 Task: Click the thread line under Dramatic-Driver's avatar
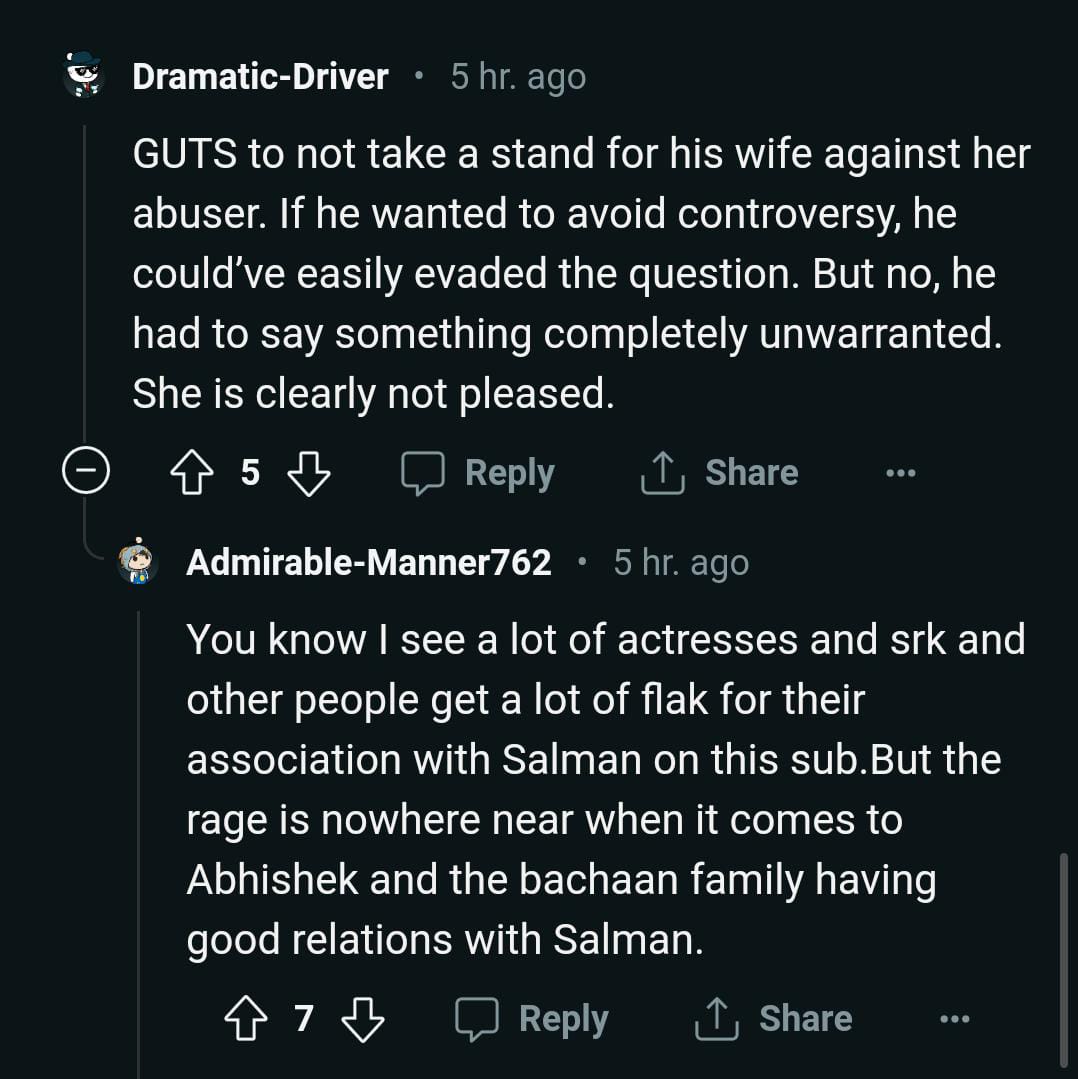84,280
